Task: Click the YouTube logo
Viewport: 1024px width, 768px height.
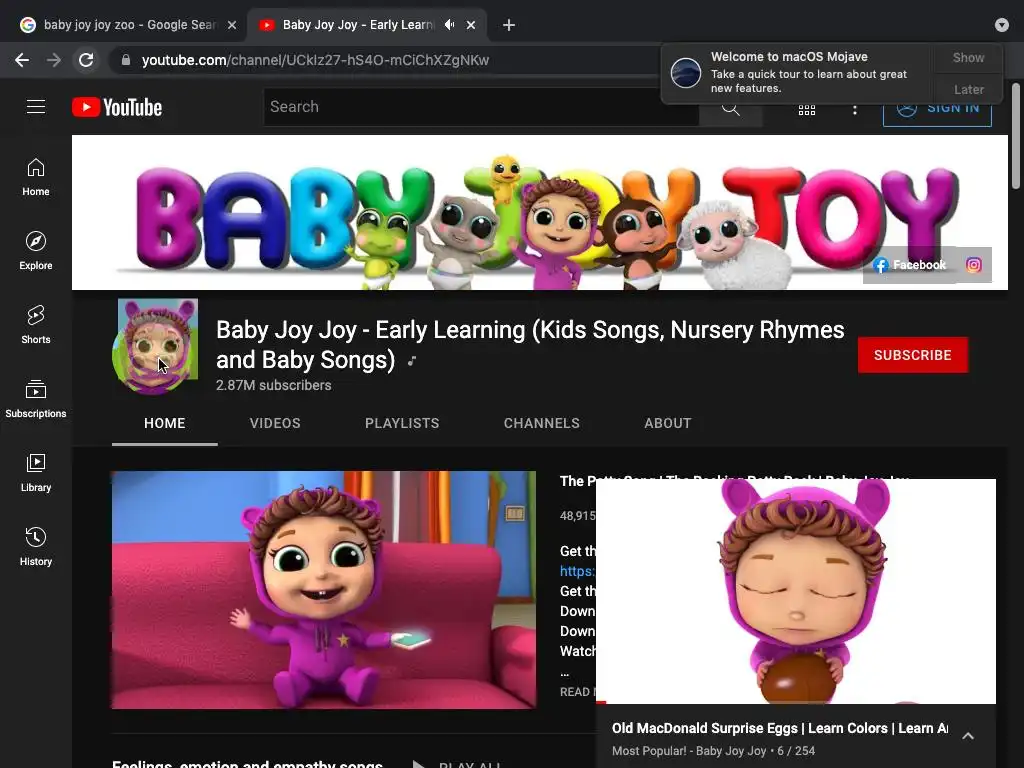Action: coord(117,107)
